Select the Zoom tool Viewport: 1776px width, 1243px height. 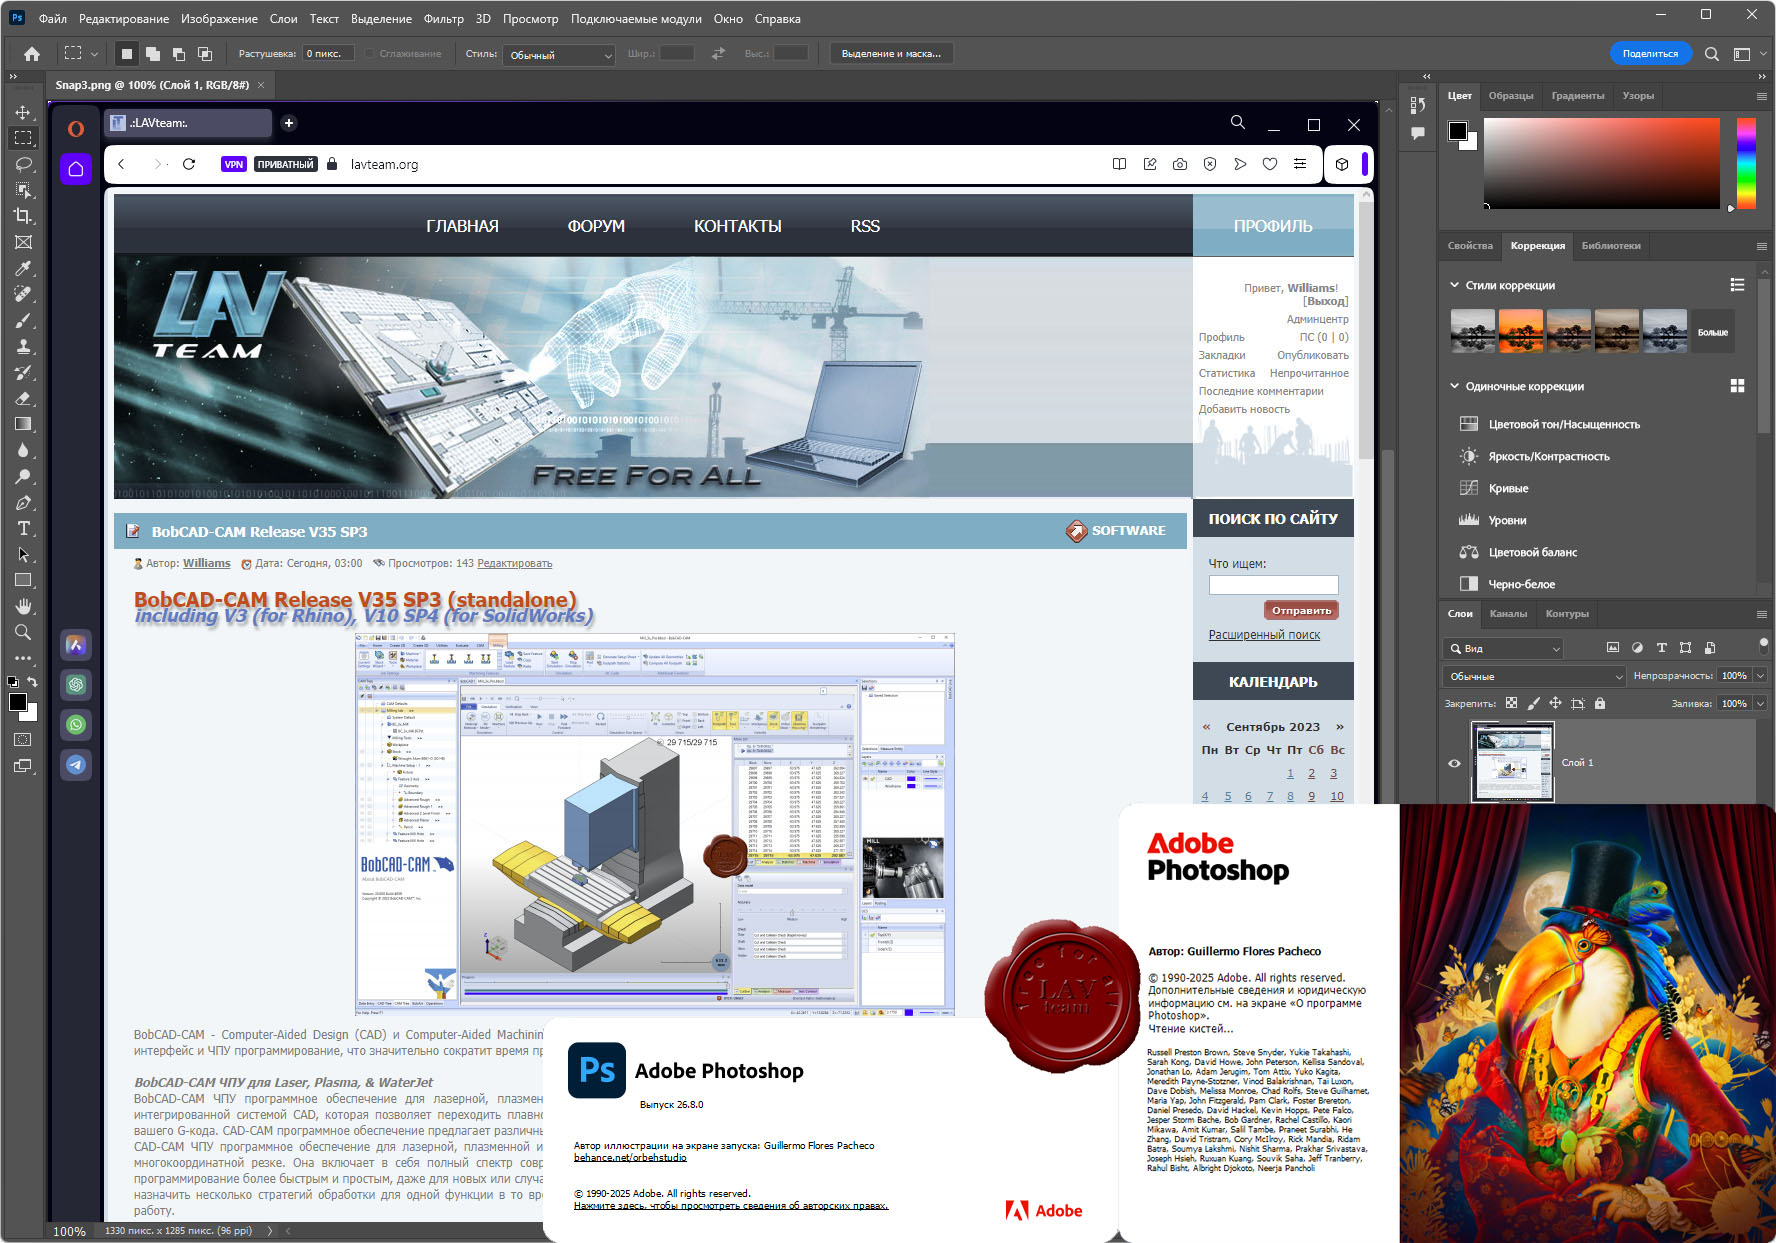(x=23, y=632)
